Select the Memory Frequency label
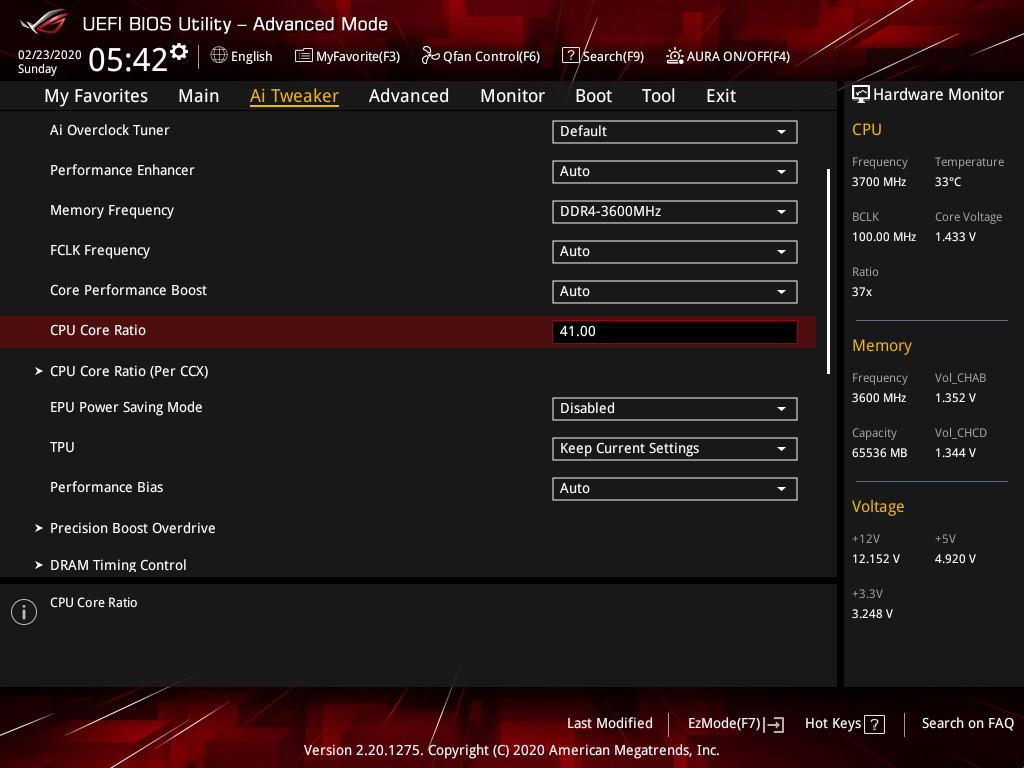 (x=112, y=210)
